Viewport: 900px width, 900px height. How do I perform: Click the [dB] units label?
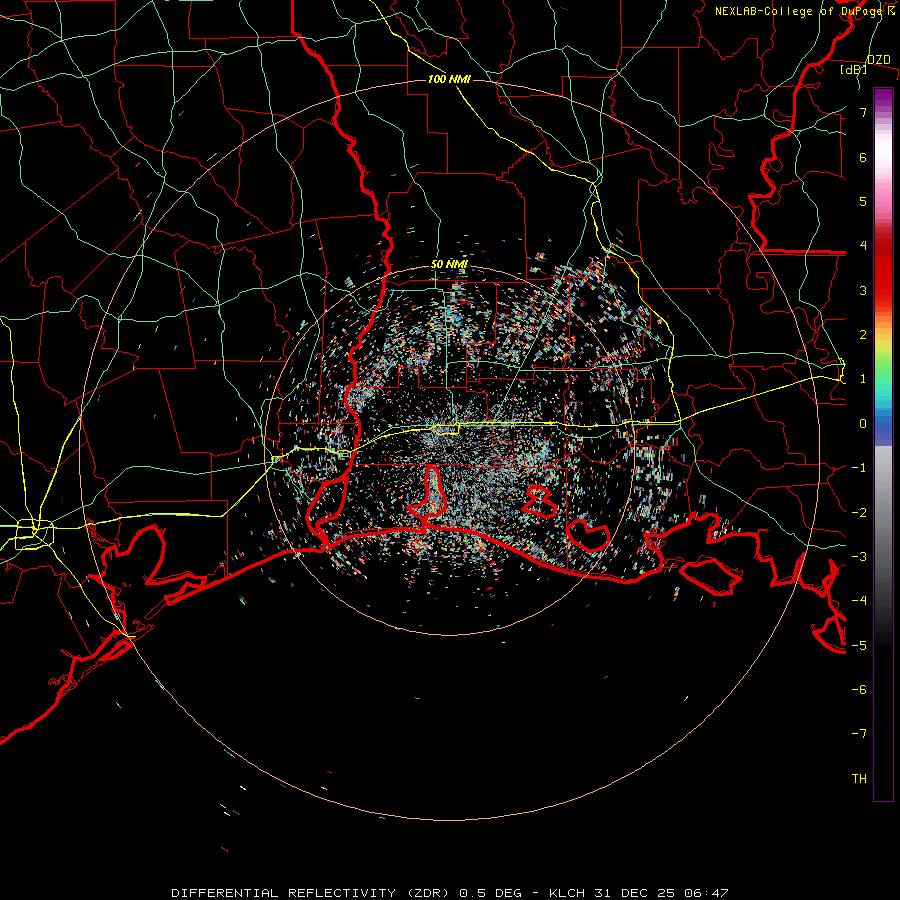click(853, 70)
